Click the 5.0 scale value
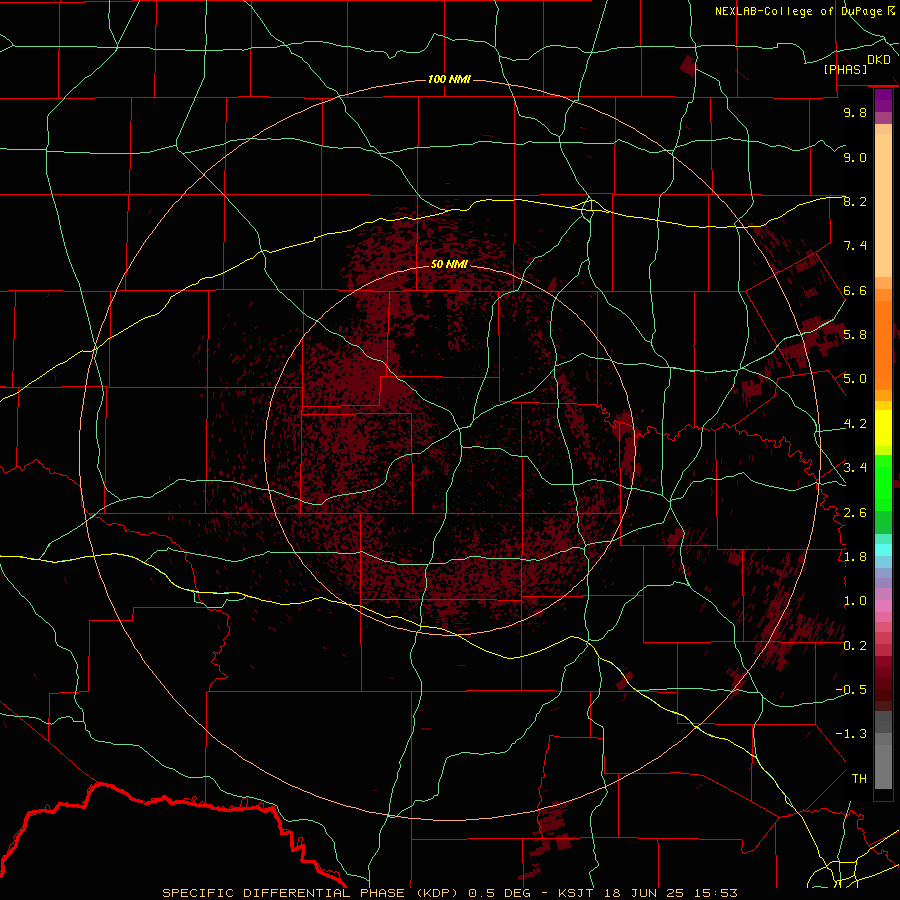 (x=855, y=379)
